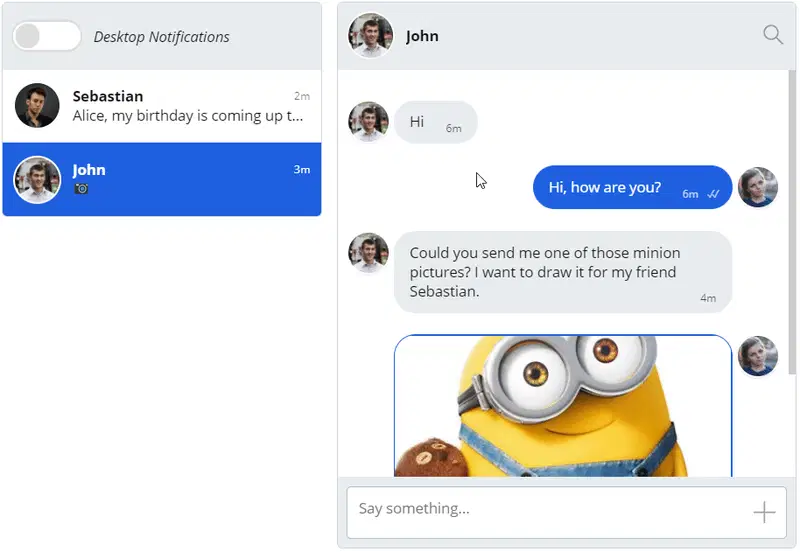
Task: Click Sebastian's avatar in the contact list
Action: (x=37, y=105)
